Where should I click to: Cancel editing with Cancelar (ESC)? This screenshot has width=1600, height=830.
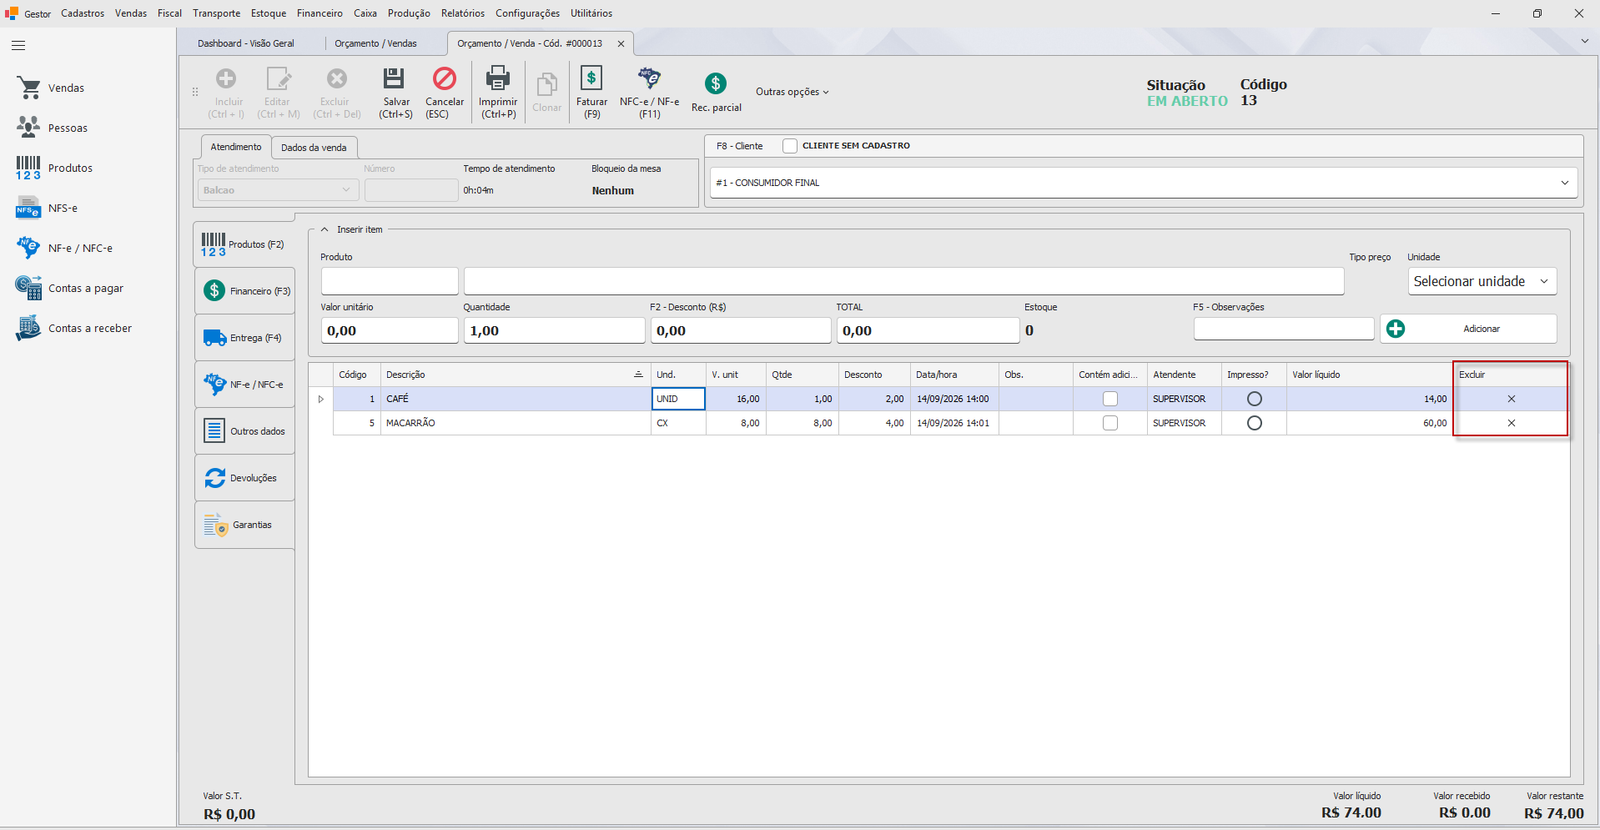[444, 93]
